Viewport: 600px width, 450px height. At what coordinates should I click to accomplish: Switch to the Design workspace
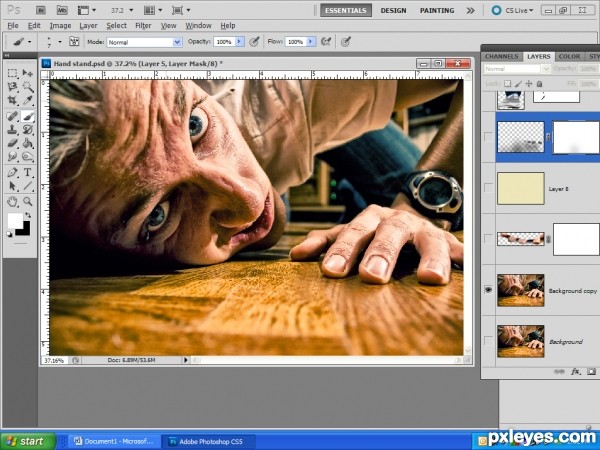pos(393,10)
